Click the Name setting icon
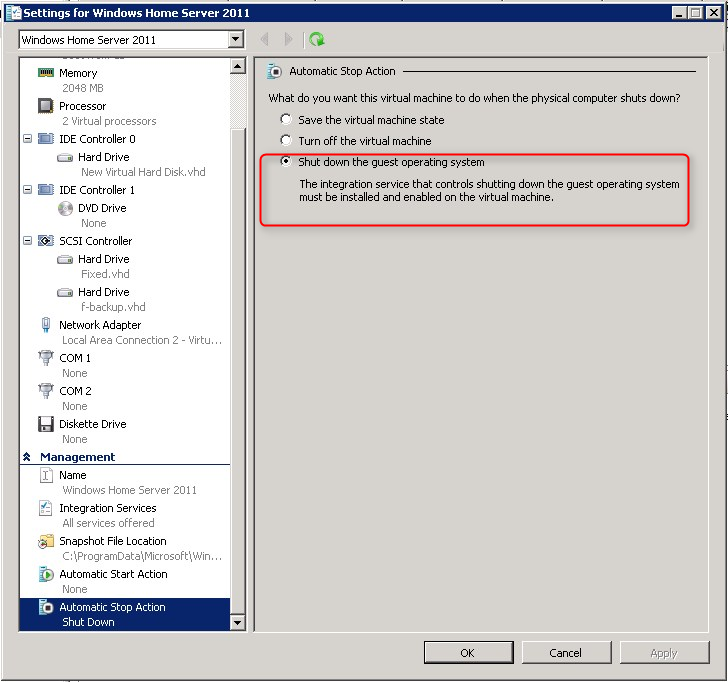 pyautogui.click(x=46, y=475)
